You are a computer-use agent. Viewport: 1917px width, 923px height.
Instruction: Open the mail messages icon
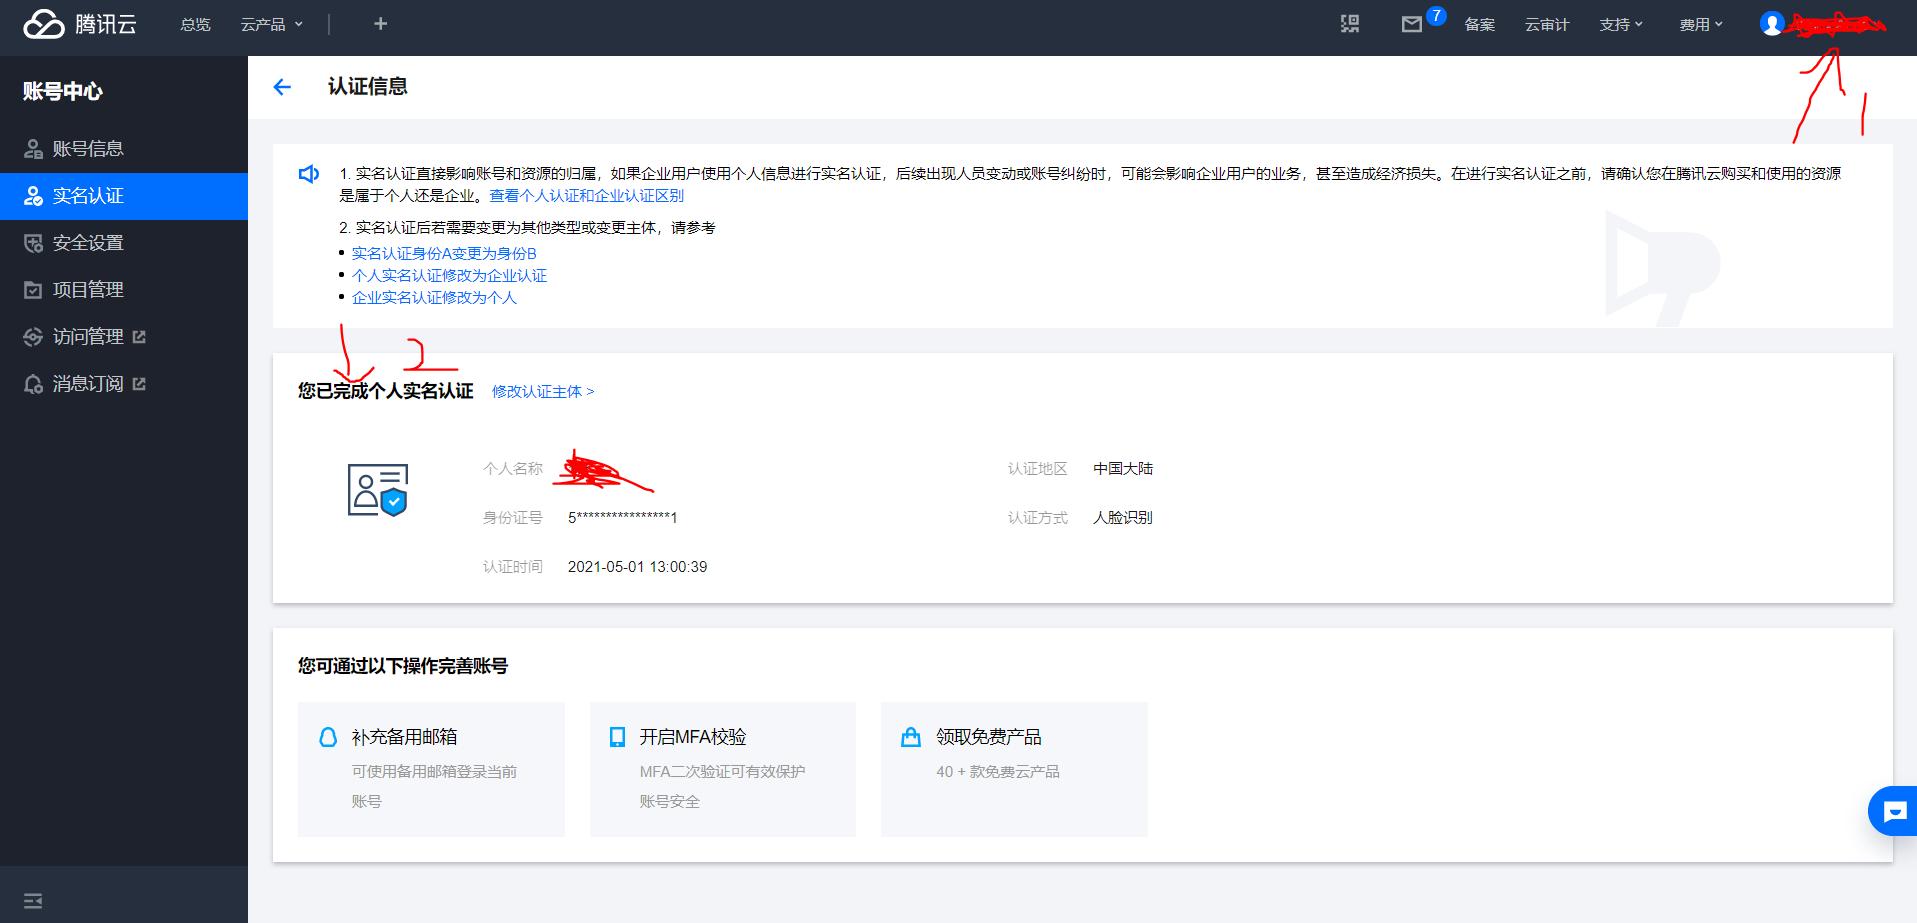[1411, 25]
